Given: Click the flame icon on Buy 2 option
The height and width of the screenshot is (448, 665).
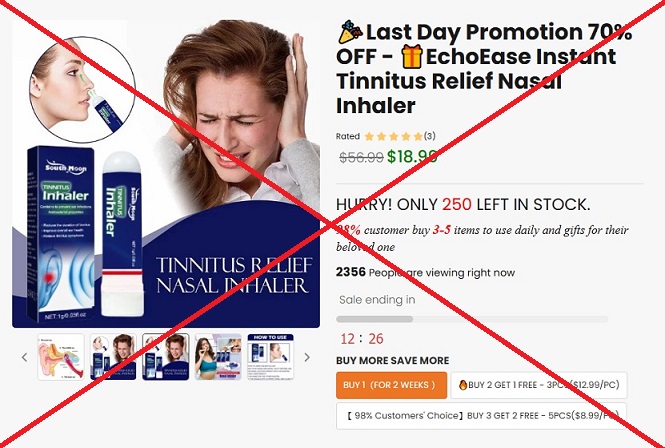Looking at the screenshot, I should [x=463, y=385].
